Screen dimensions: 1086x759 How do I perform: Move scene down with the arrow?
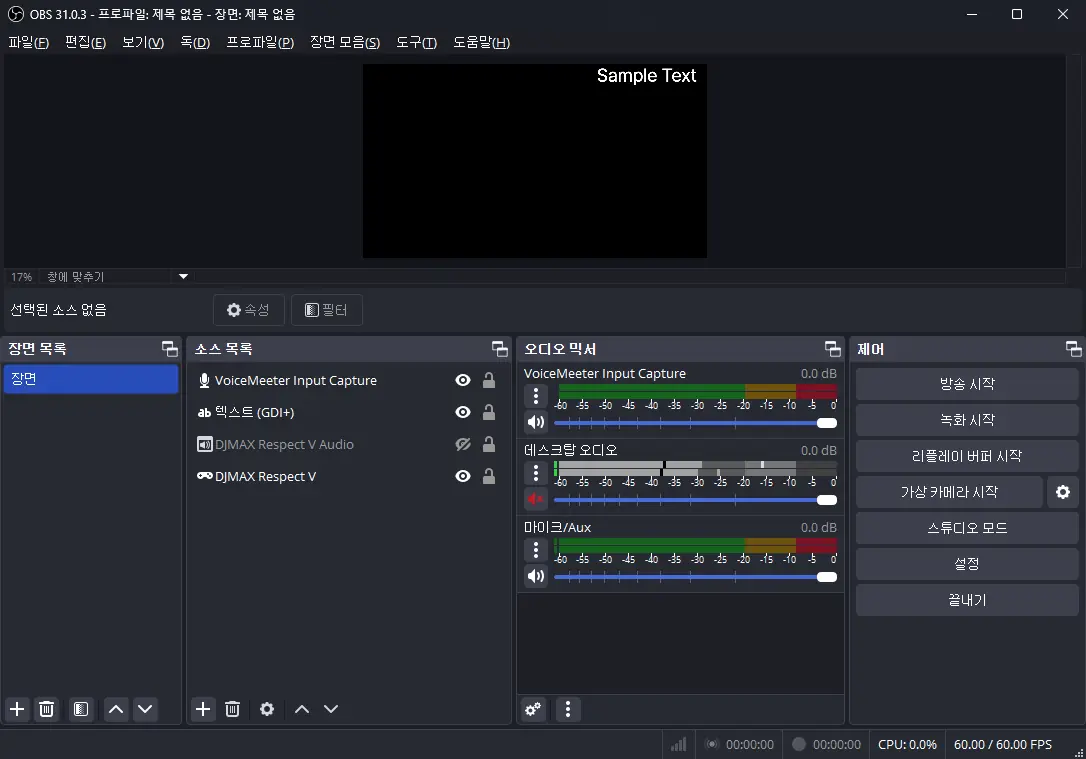[145, 709]
